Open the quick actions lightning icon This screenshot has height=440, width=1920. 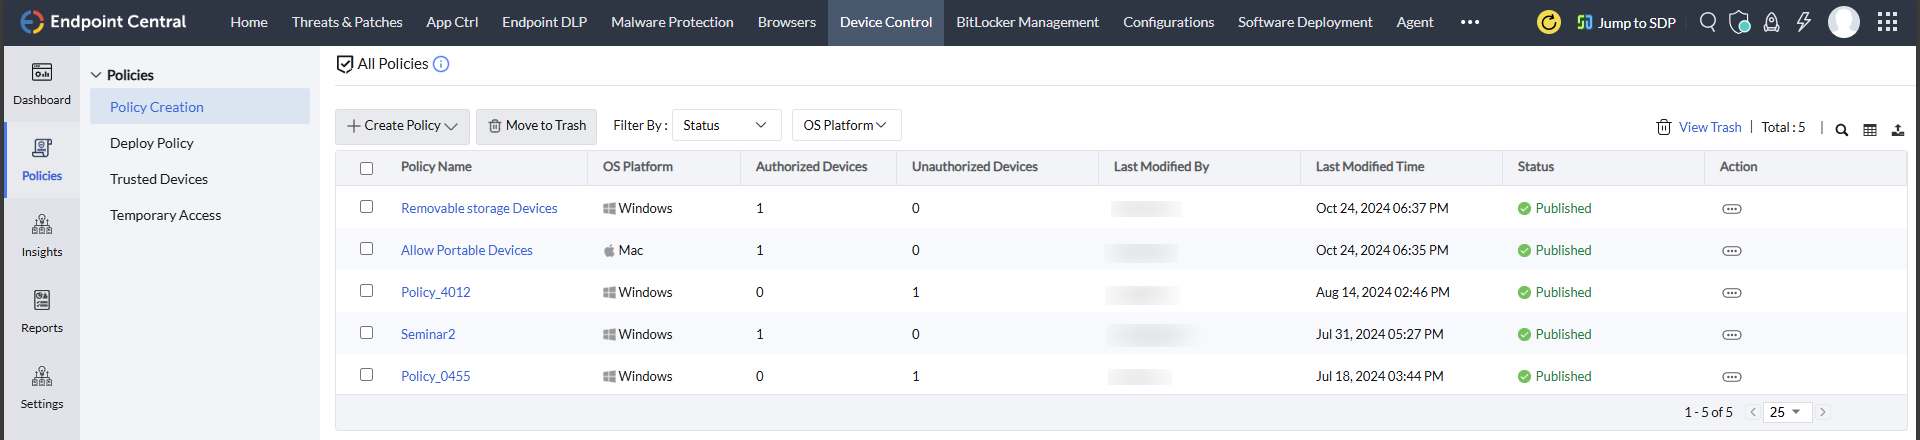[1803, 22]
